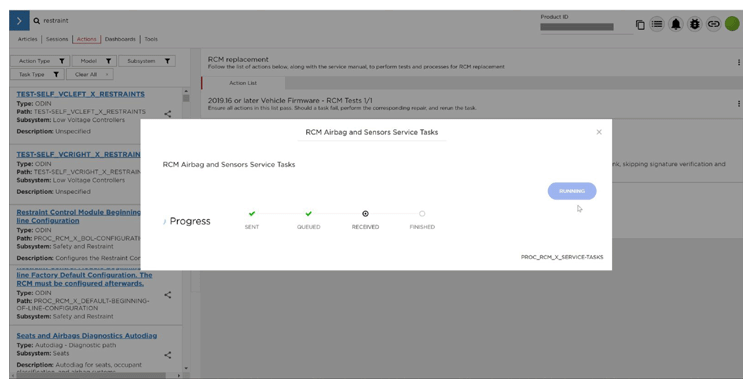Open the Subsystem filter dropdown
The image size is (752, 388).
click(x=147, y=61)
